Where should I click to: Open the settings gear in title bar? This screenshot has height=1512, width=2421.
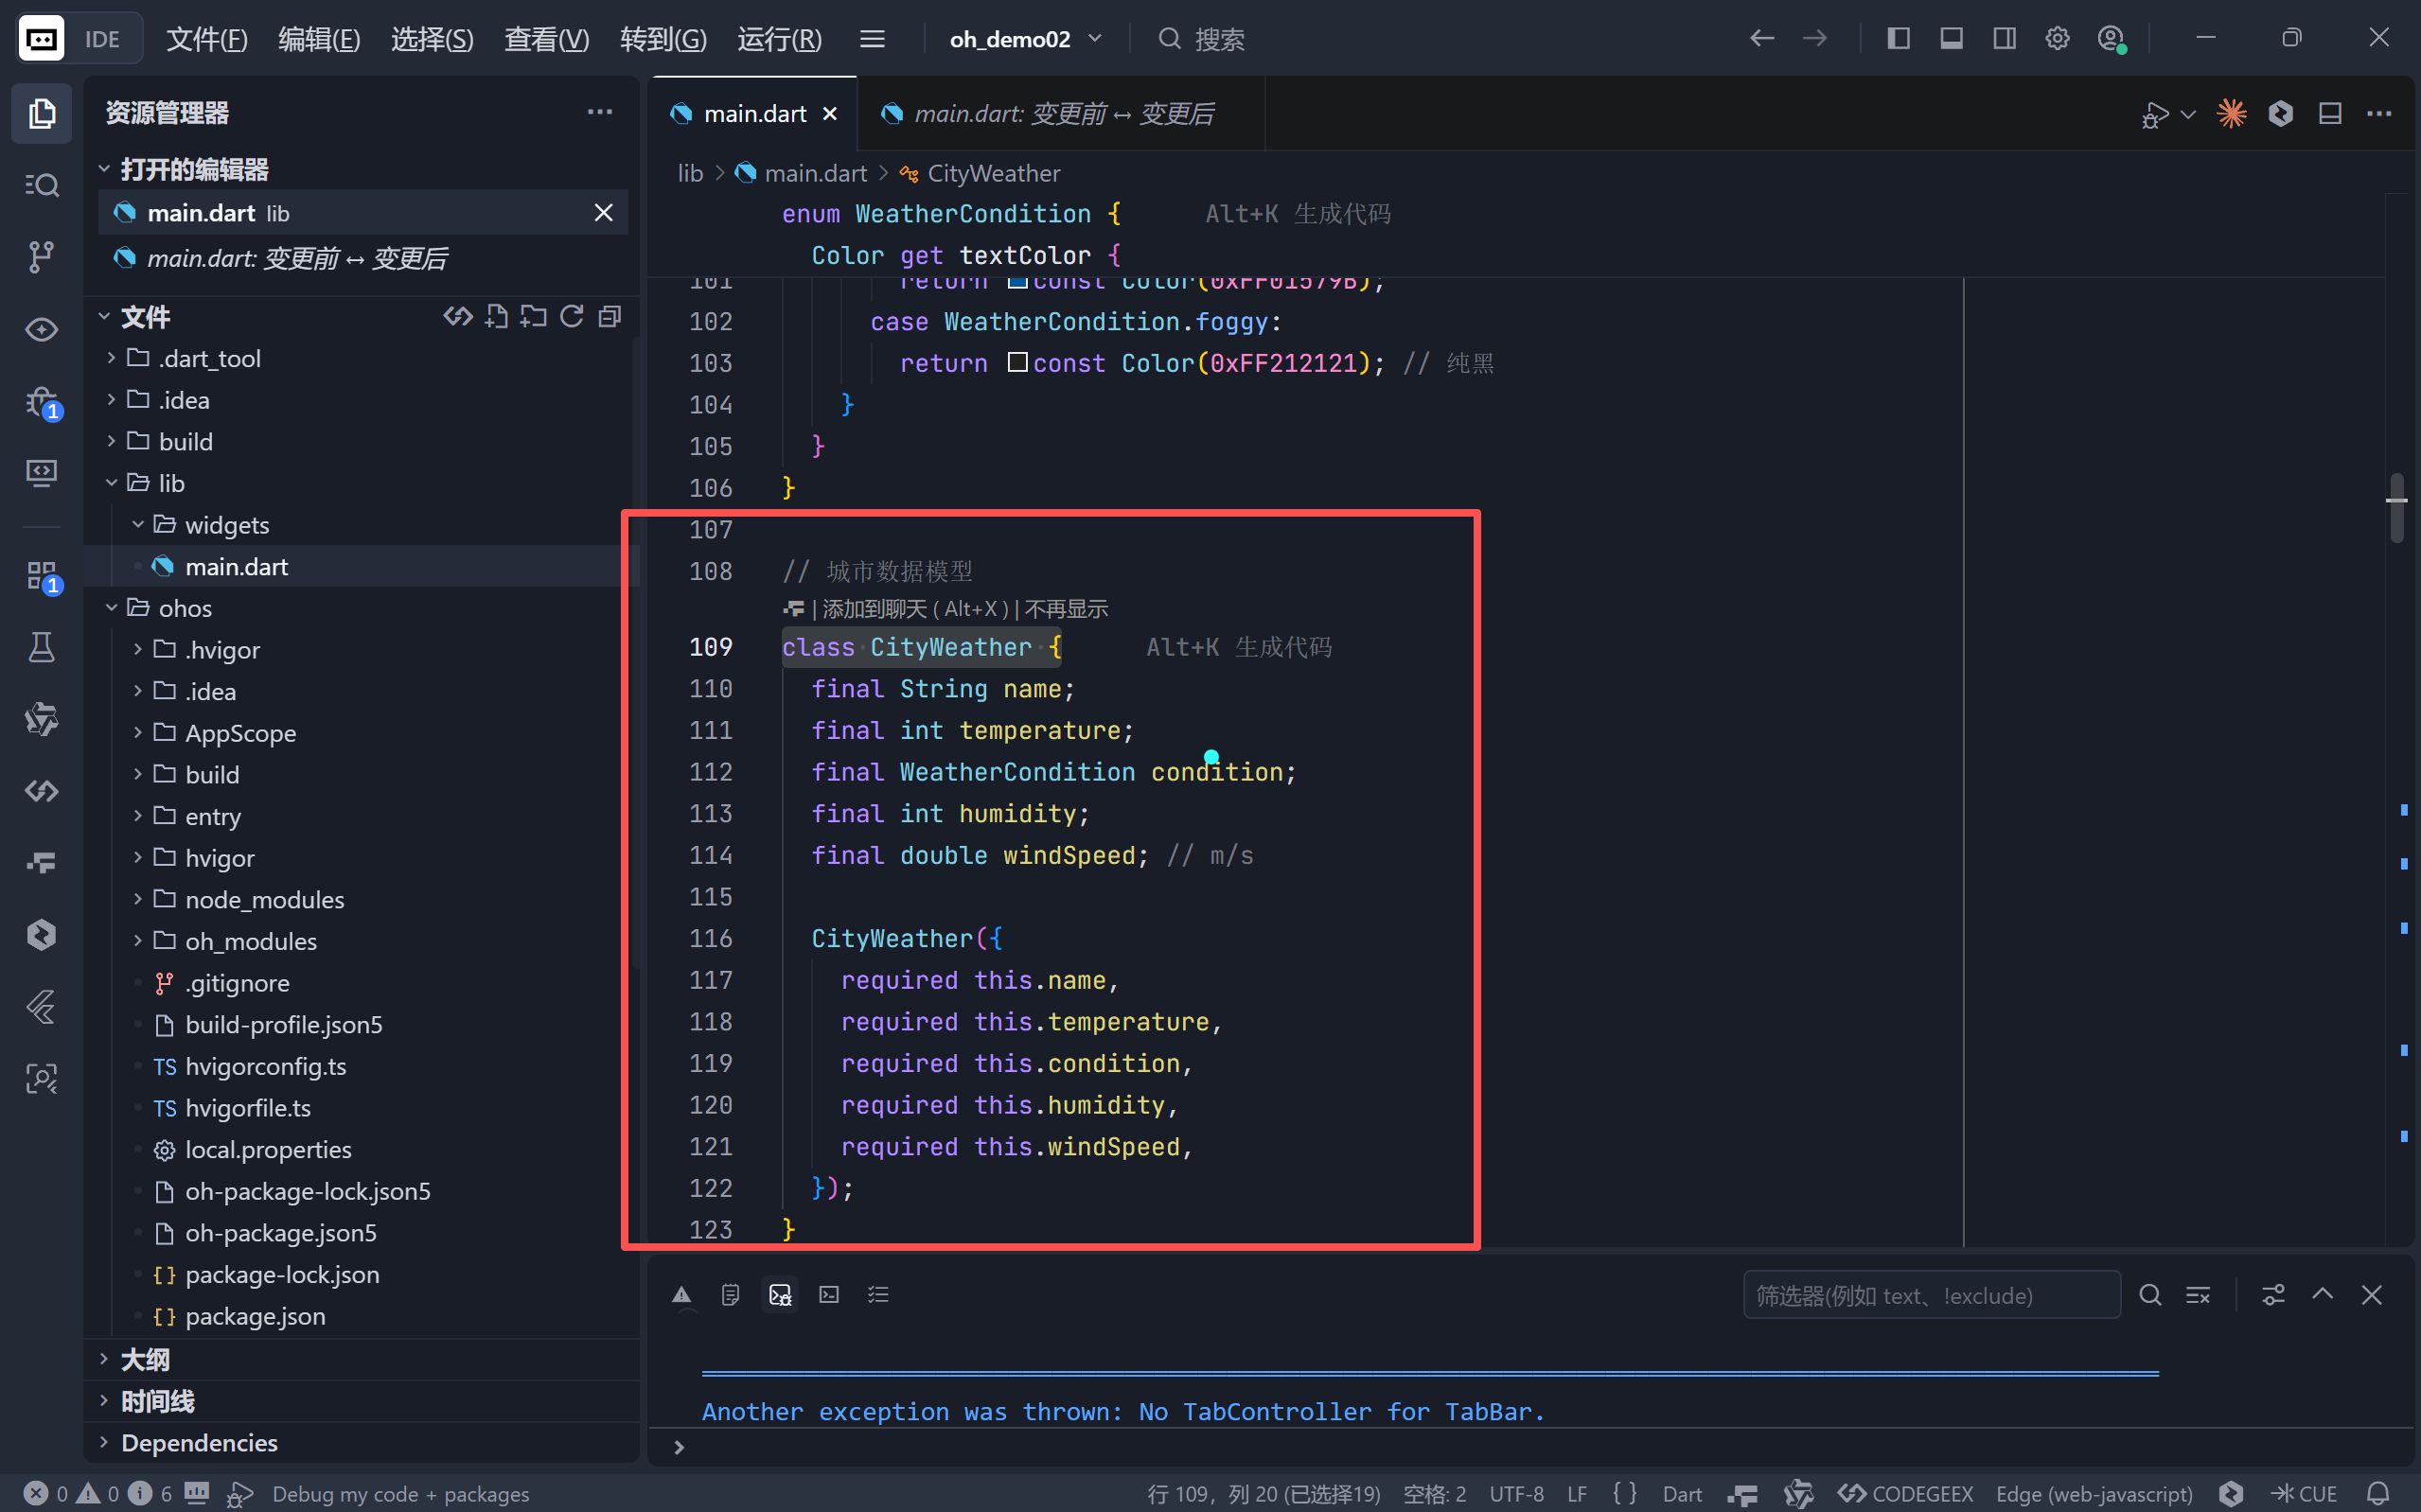click(x=2057, y=39)
